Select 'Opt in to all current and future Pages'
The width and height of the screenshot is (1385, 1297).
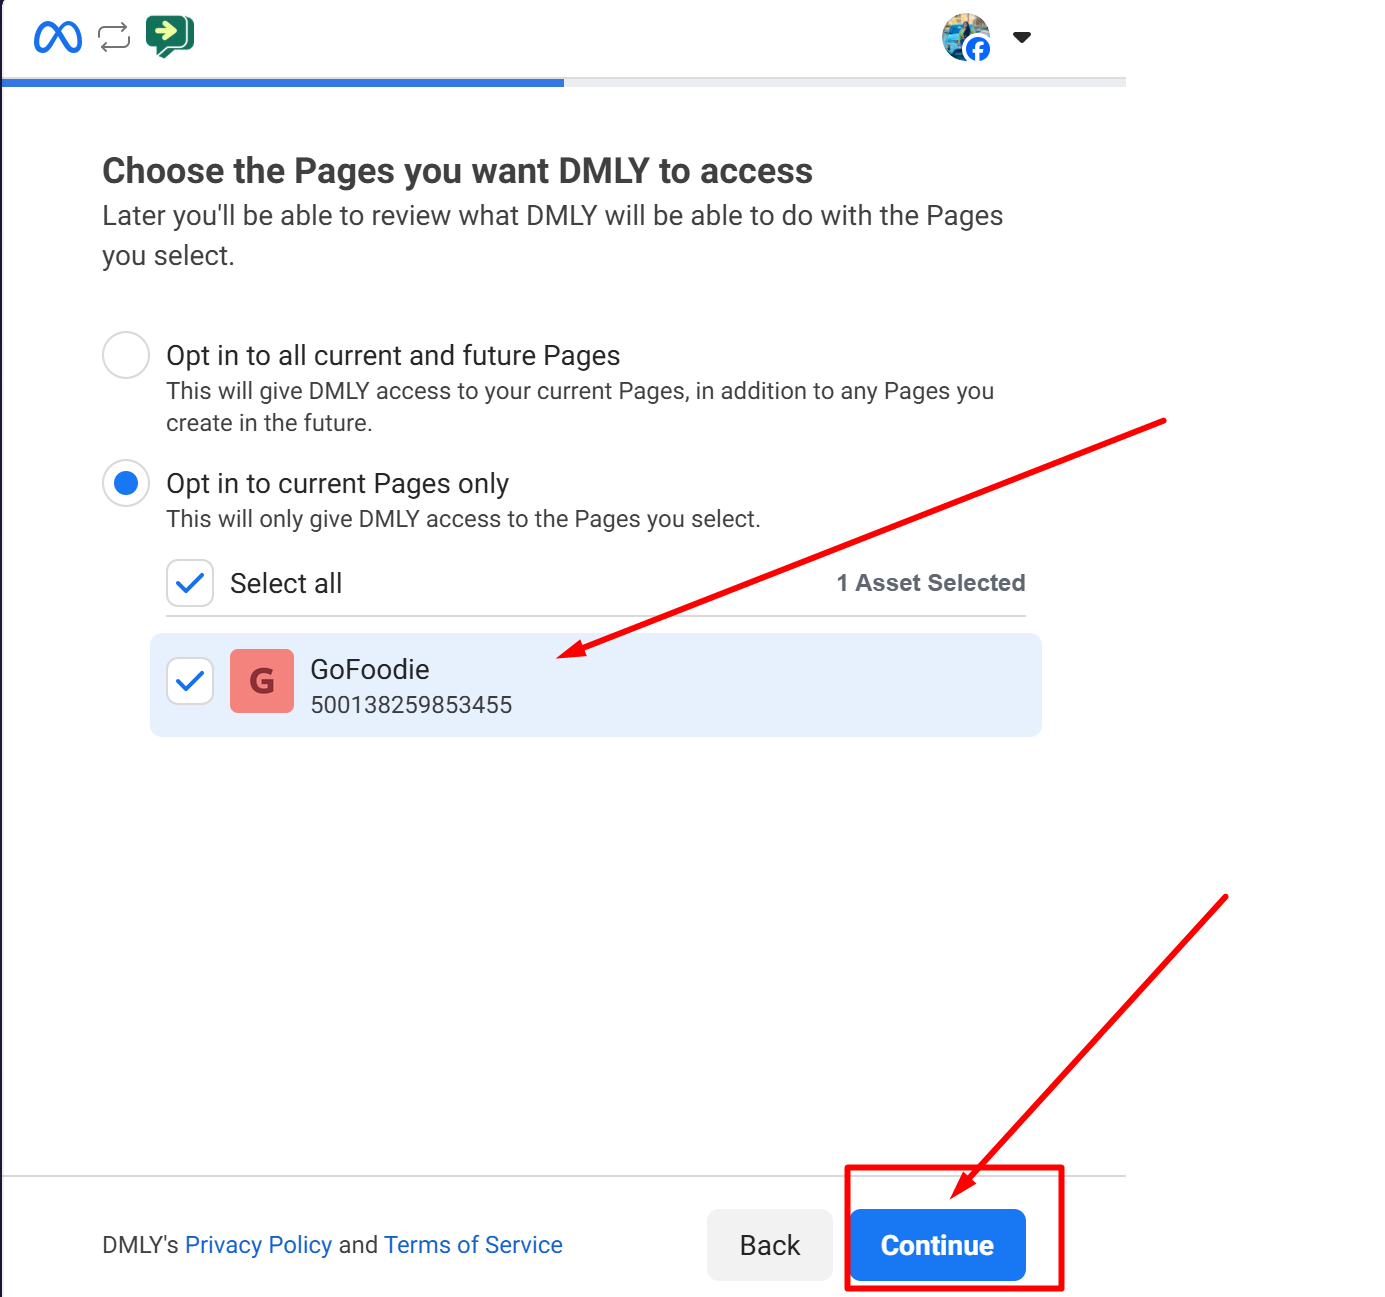pyautogui.click(x=126, y=355)
